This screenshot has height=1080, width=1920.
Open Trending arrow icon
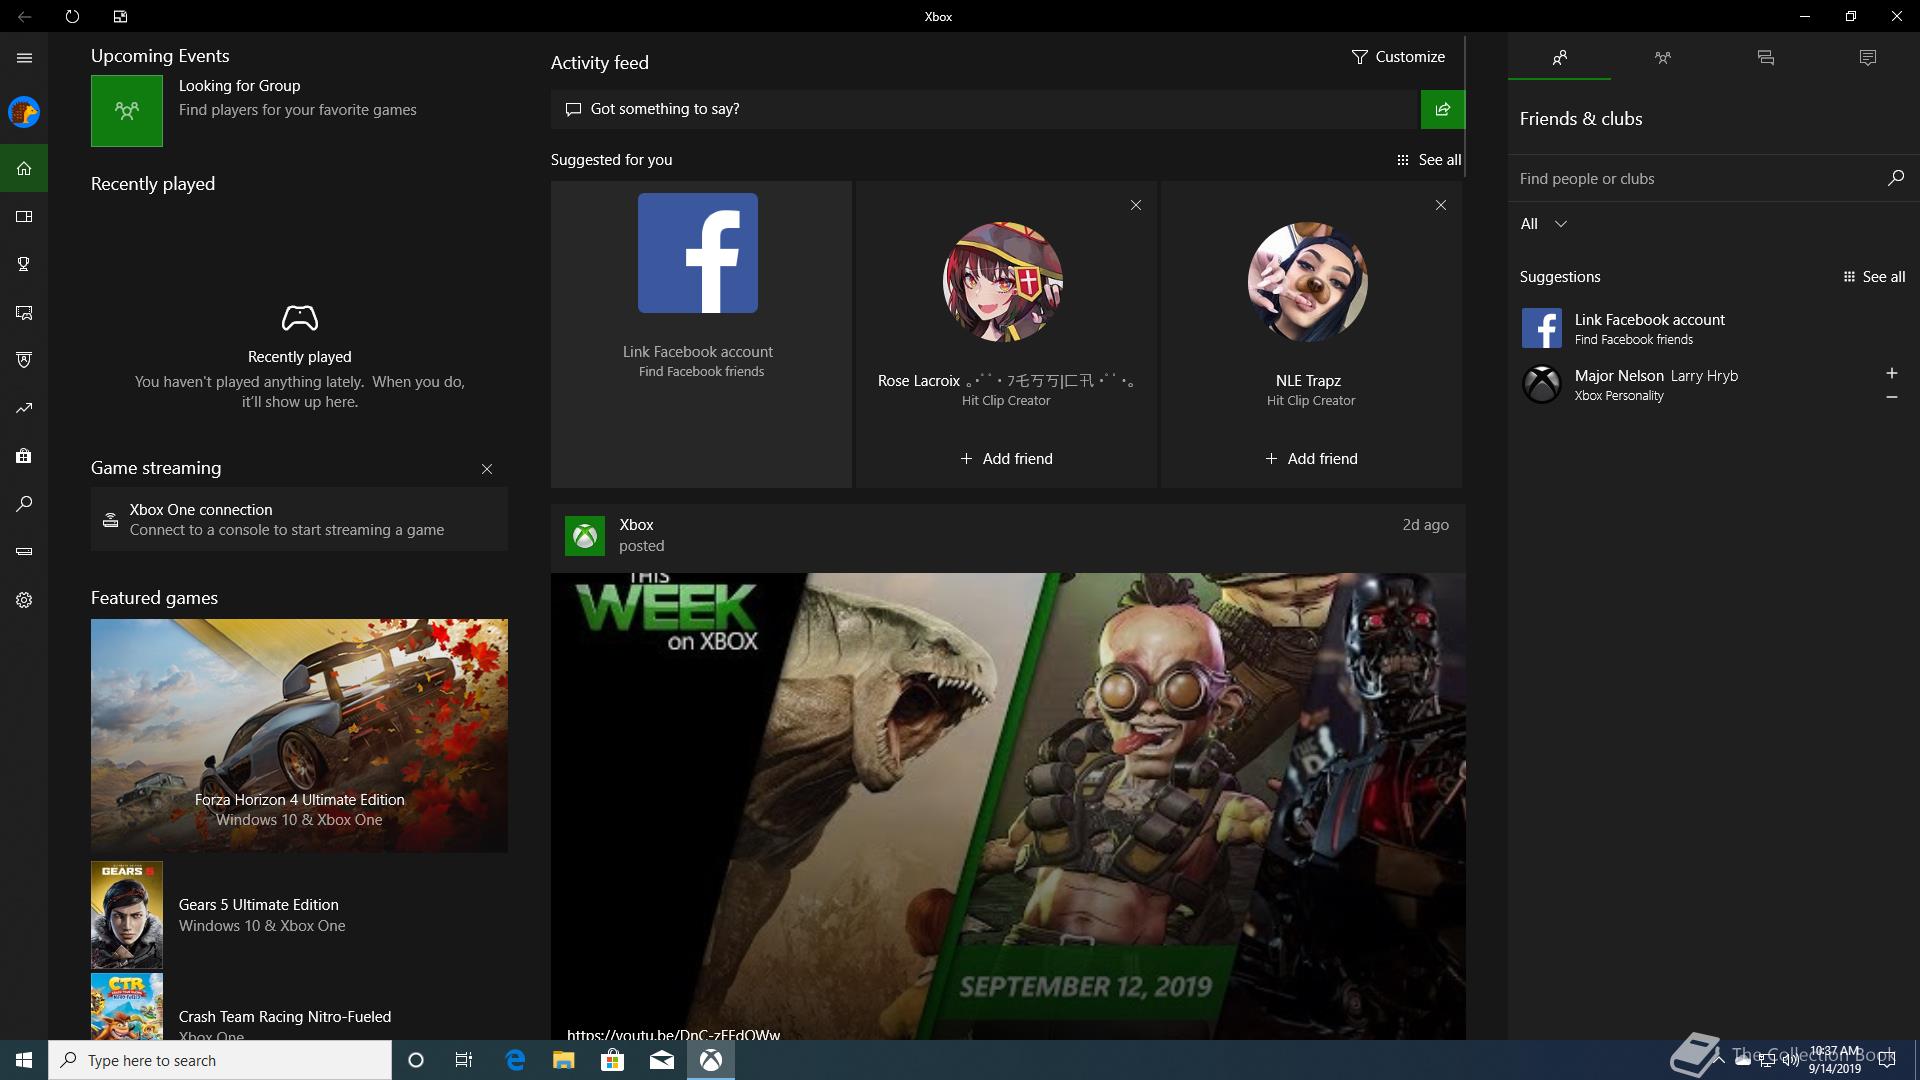pos(24,408)
